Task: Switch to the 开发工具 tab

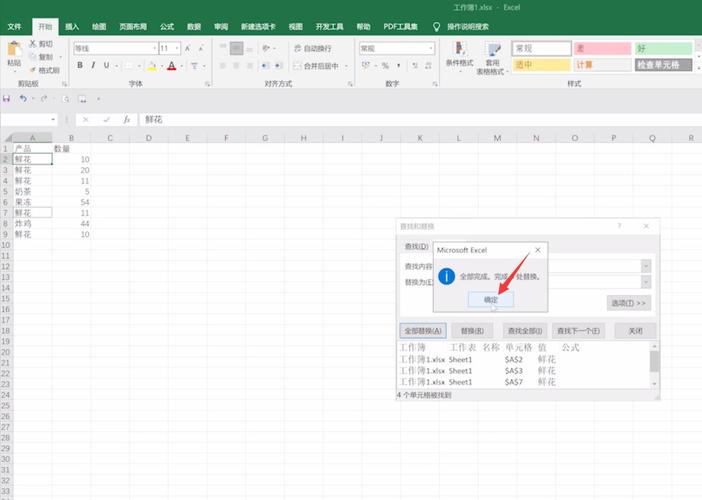Action: (330, 27)
